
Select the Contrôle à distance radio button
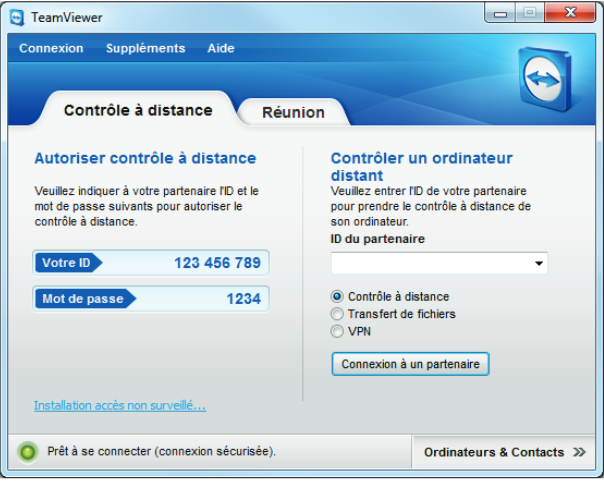point(338,297)
